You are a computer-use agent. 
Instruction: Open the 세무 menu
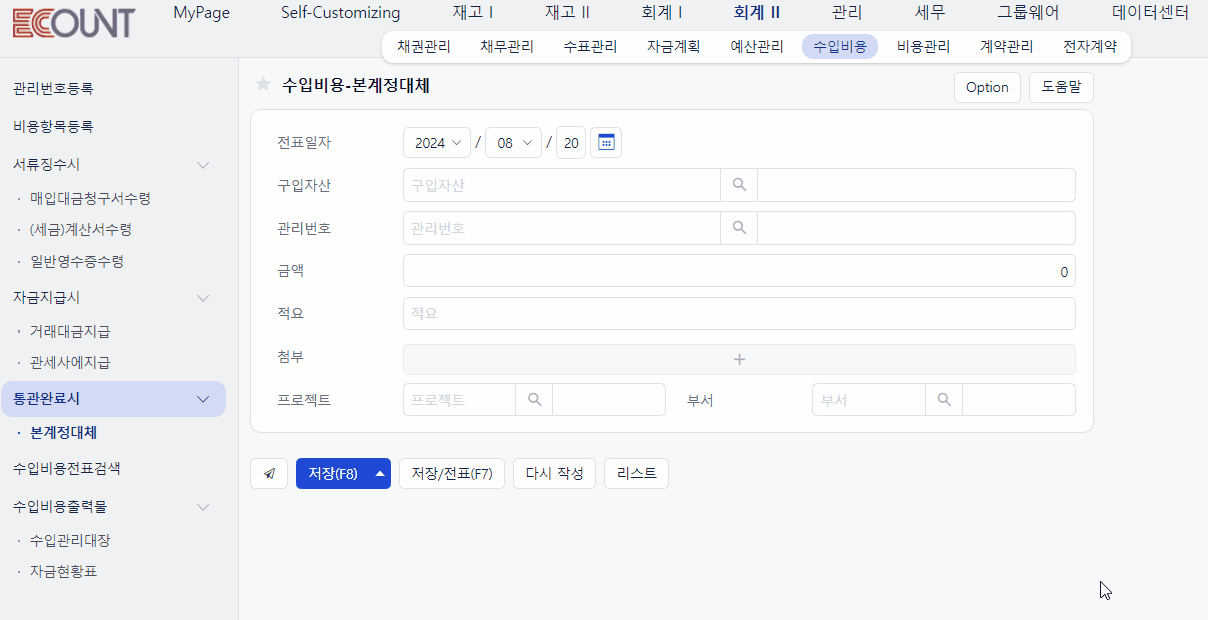[930, 13]
